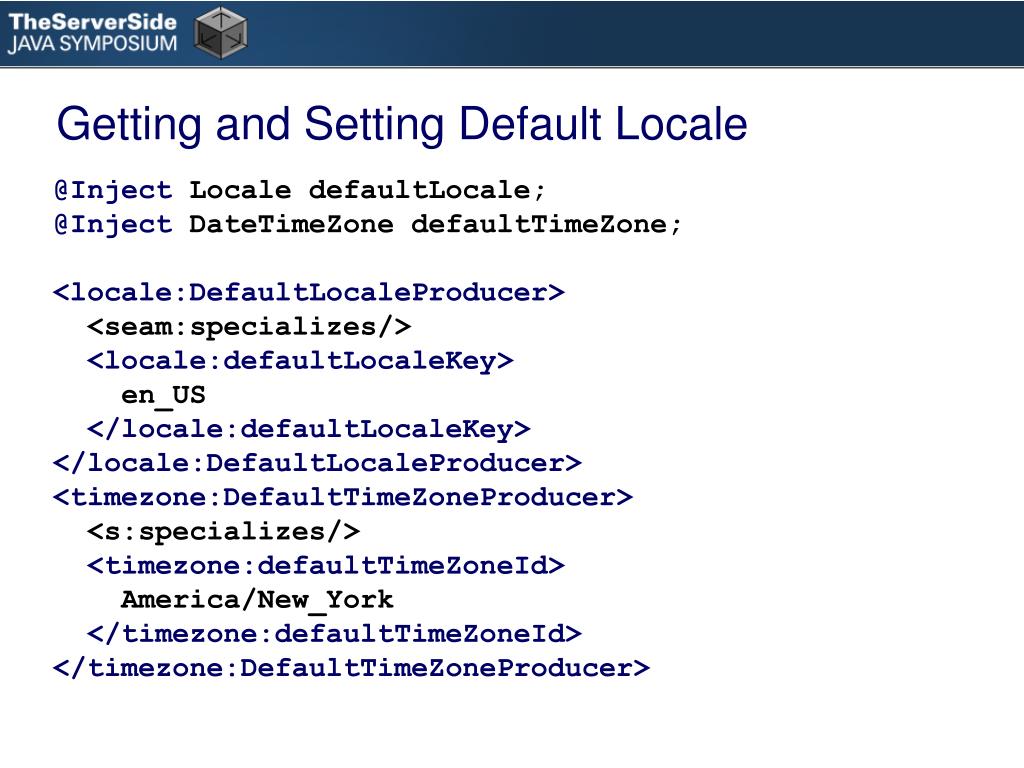The width and height of the screenshot is (1024, 768).
Task: Click the <s:specializes/> line
Action: coord(223,532)
